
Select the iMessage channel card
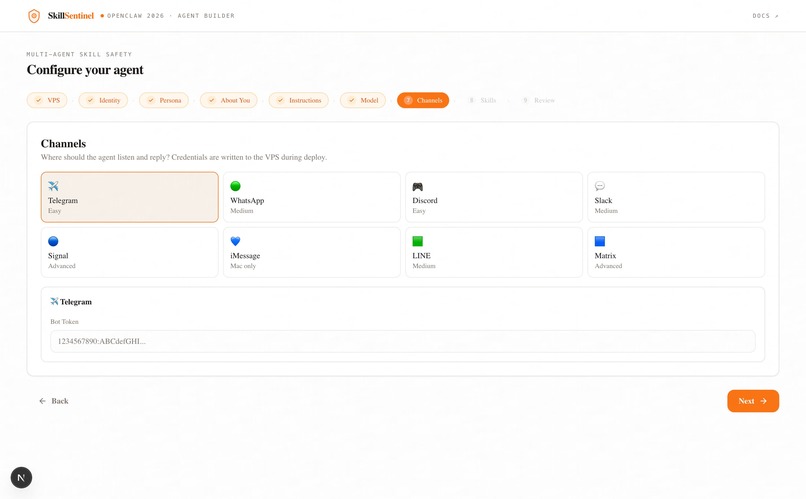(x=312, y=252)
